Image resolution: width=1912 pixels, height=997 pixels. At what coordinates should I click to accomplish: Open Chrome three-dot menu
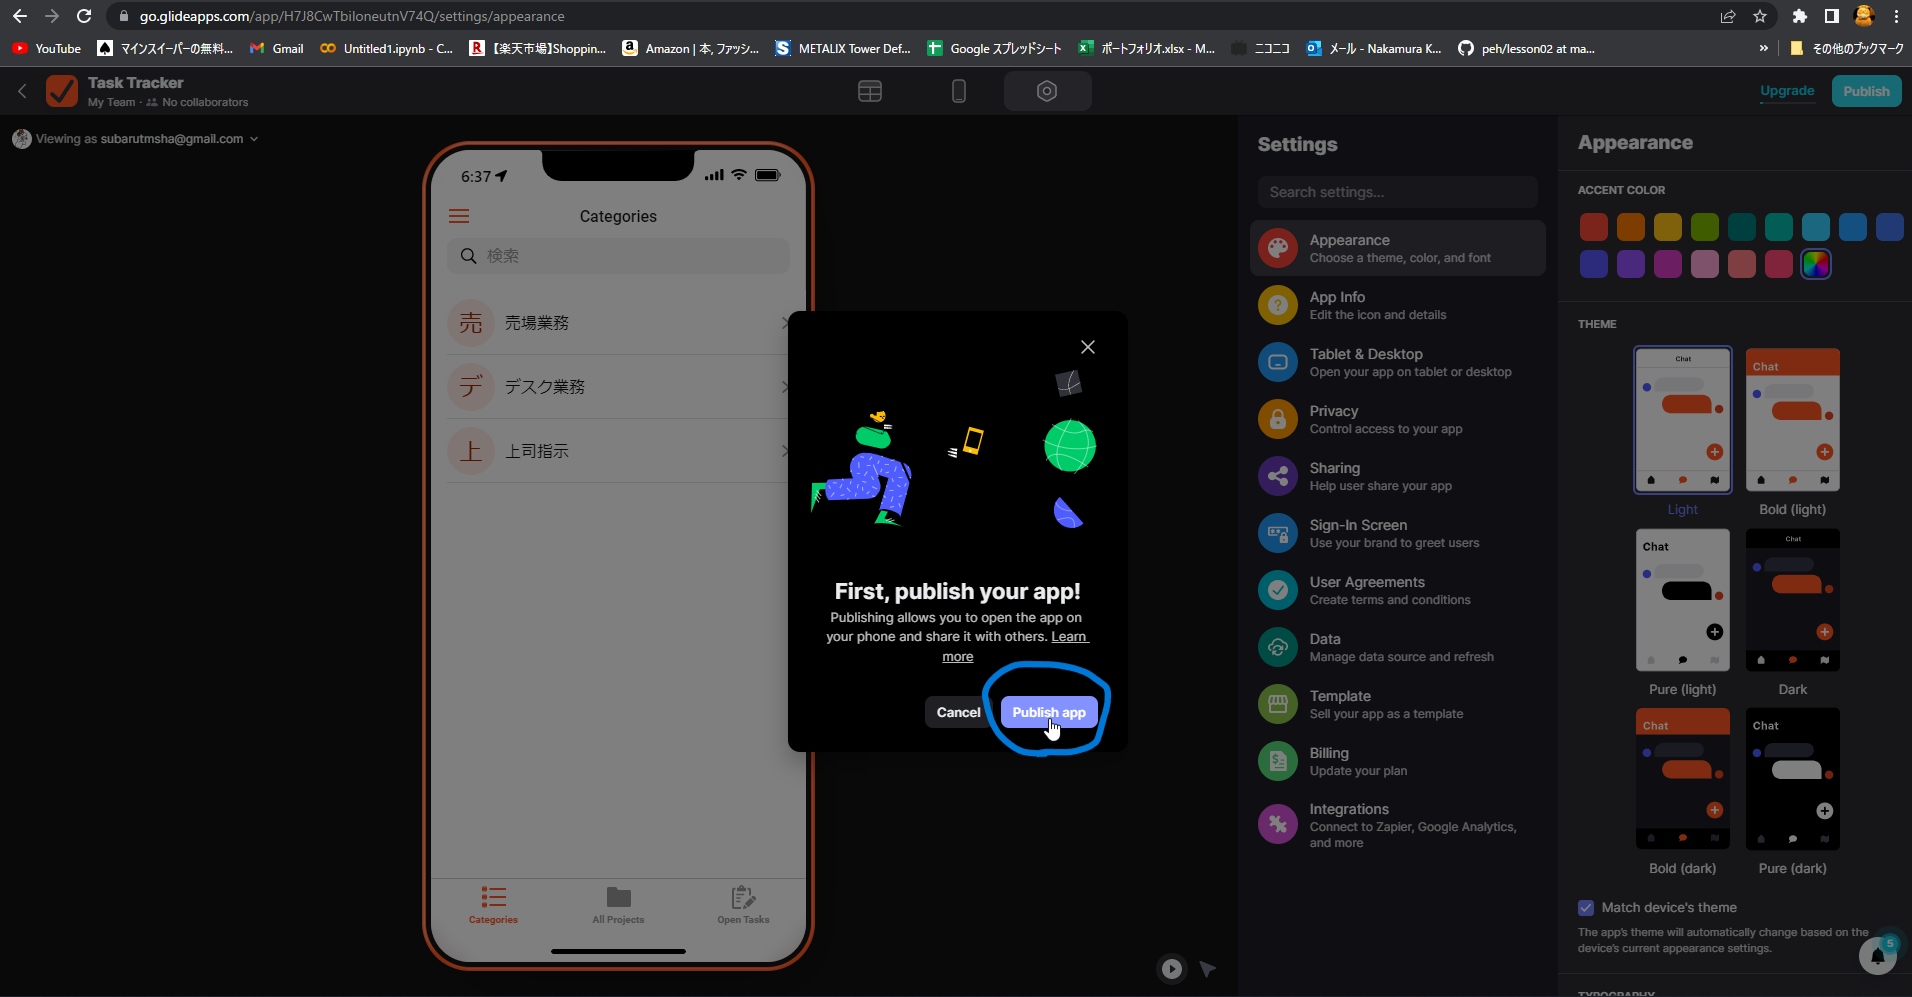(1896, 16)
